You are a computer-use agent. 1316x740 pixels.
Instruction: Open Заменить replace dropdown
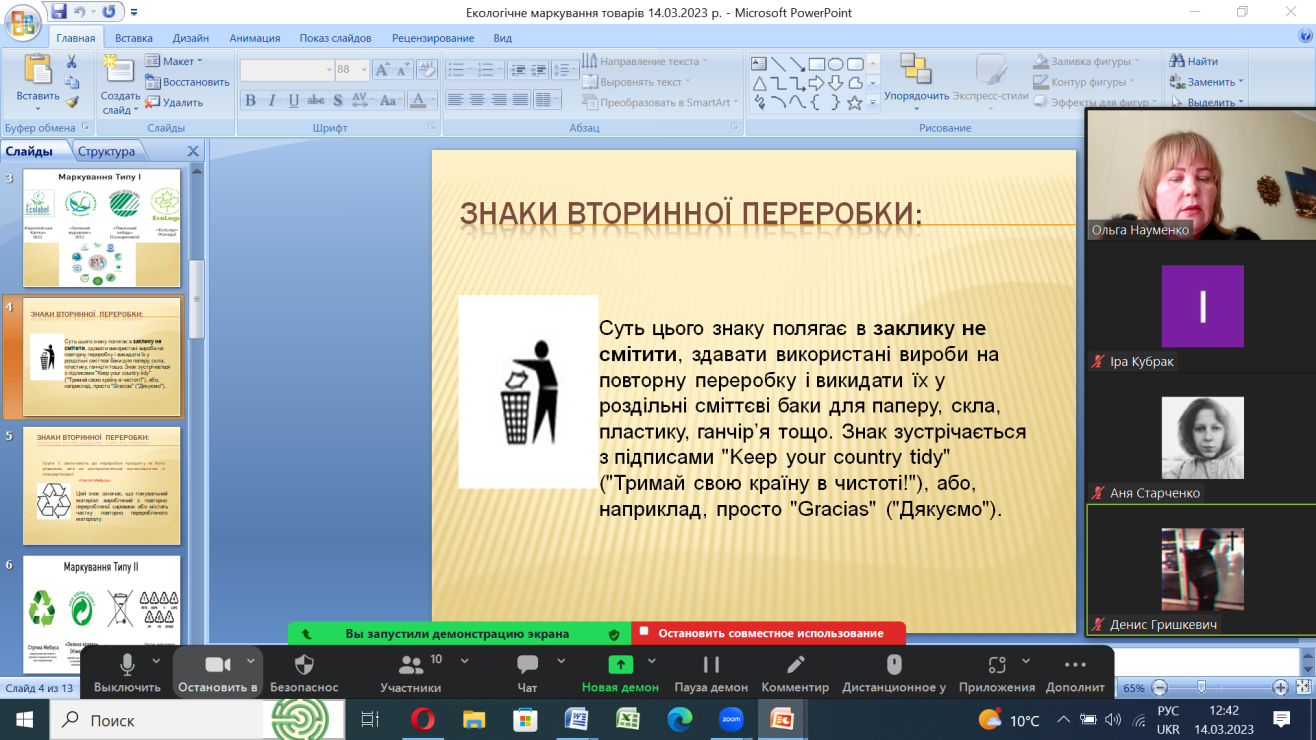click(x=1208, y=82)
